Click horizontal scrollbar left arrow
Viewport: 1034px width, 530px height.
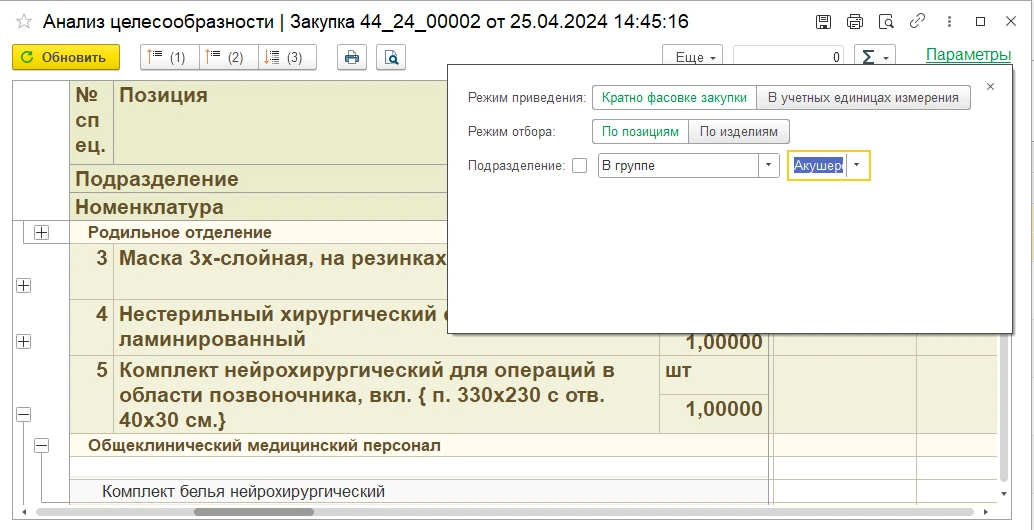pos(24,512)
